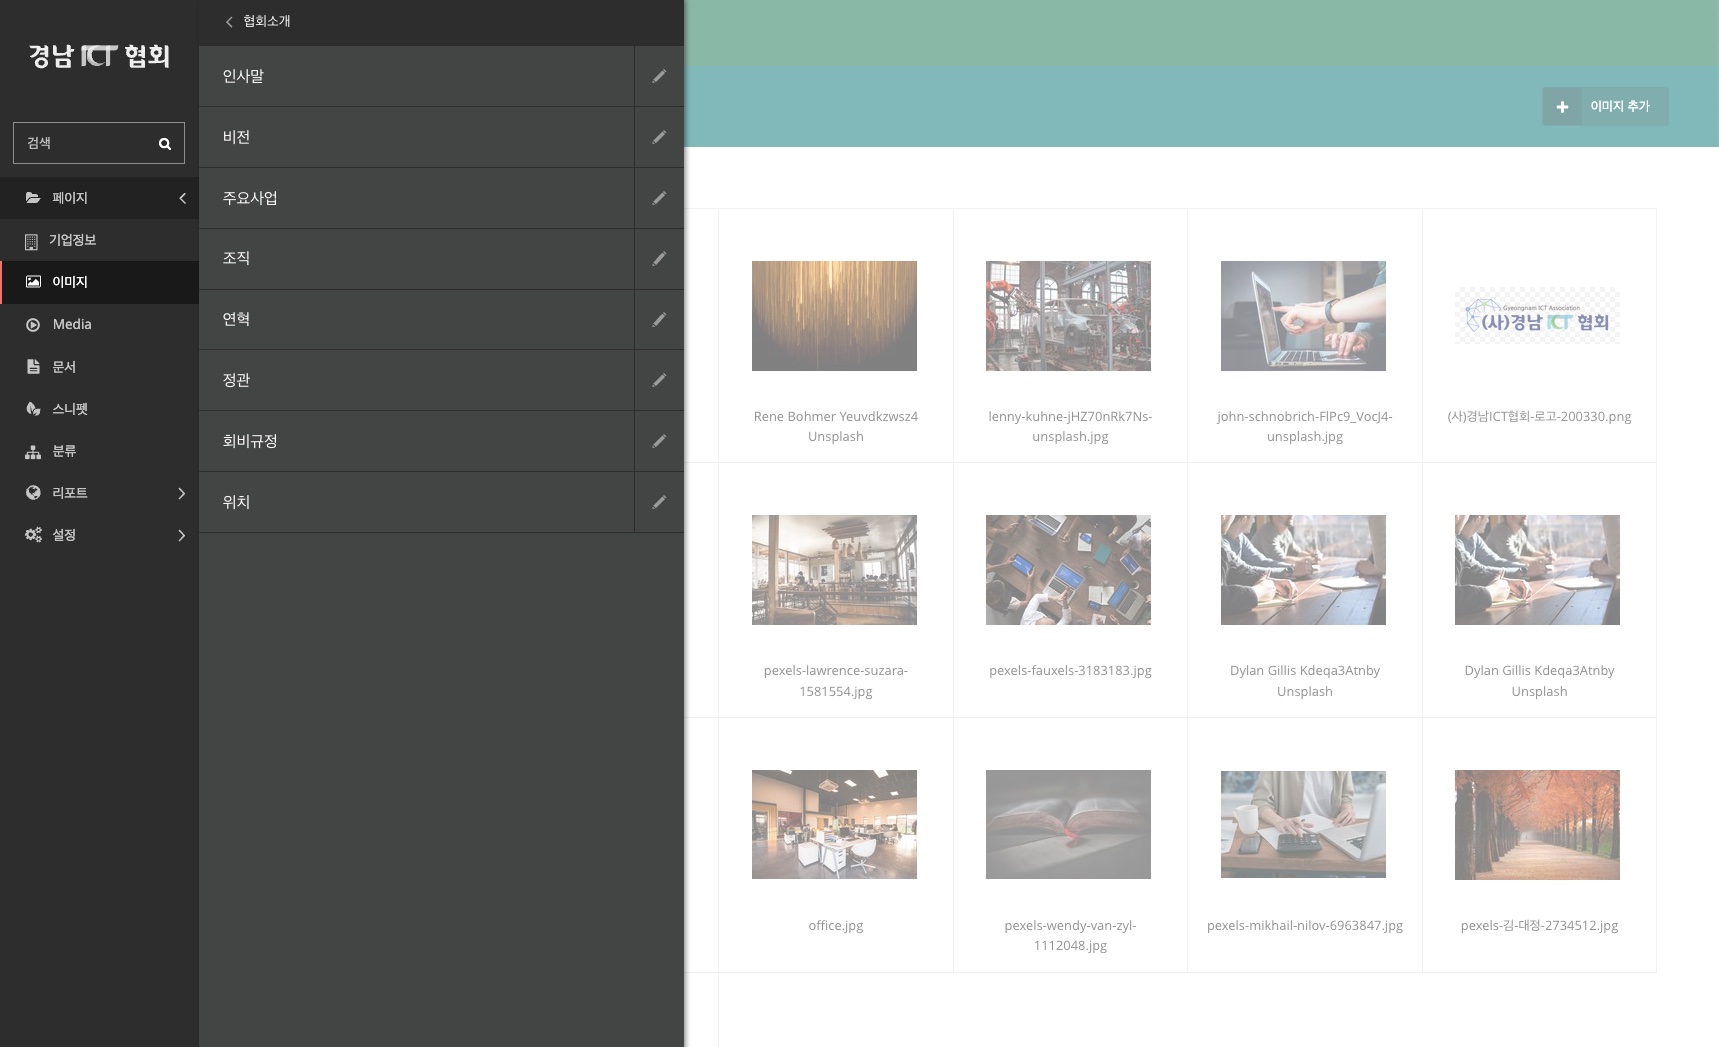
Task: Click the edit pencil for 회비규정
Action: click(659, 441)
